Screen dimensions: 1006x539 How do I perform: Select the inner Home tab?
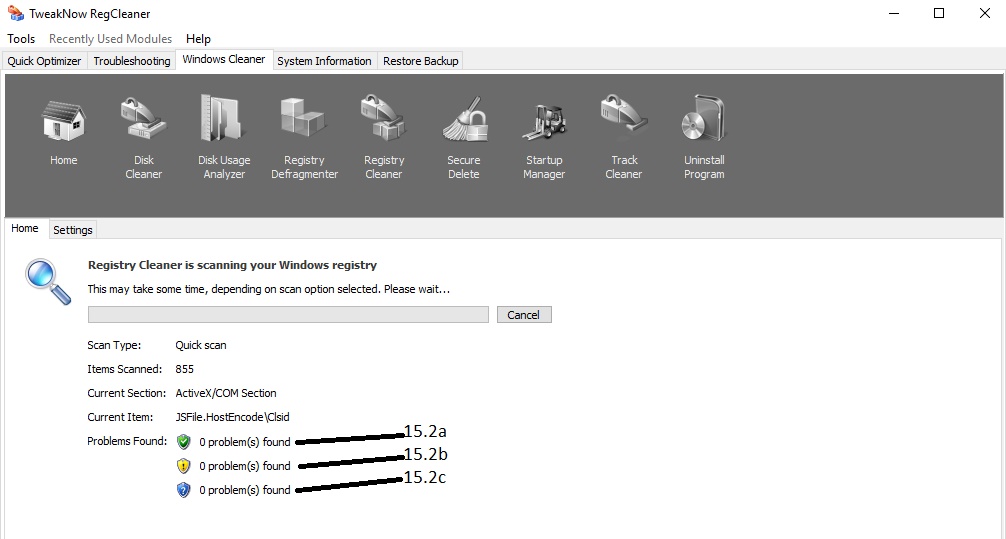click(x=25, y=228)
